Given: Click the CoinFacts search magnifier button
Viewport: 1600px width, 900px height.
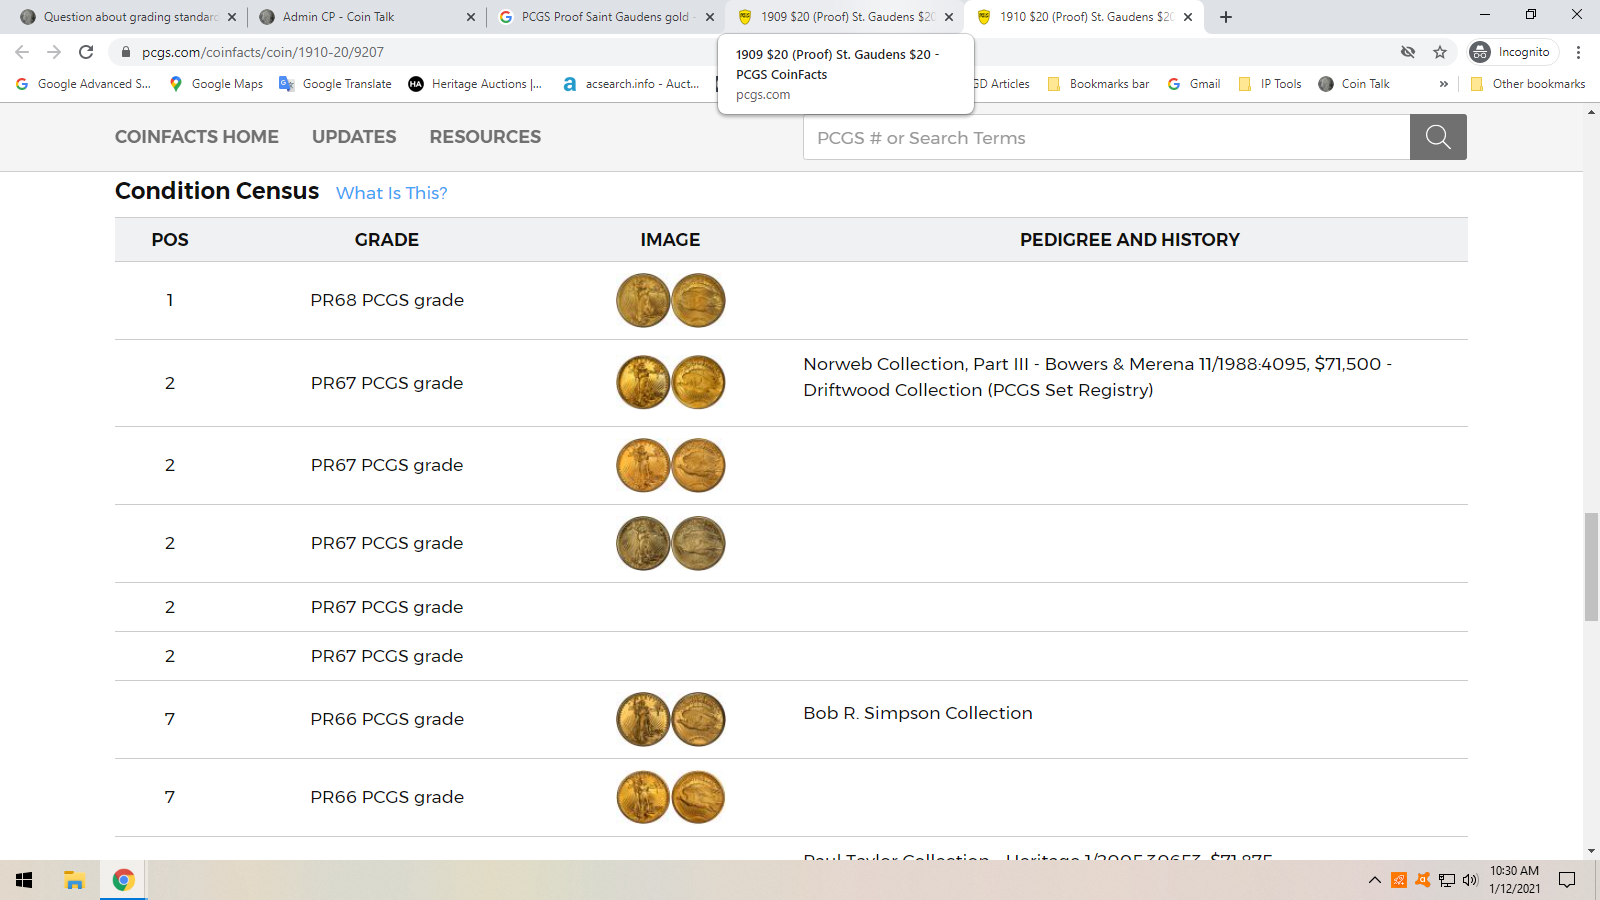Looking at the screenshot, I should point(1438,137).
